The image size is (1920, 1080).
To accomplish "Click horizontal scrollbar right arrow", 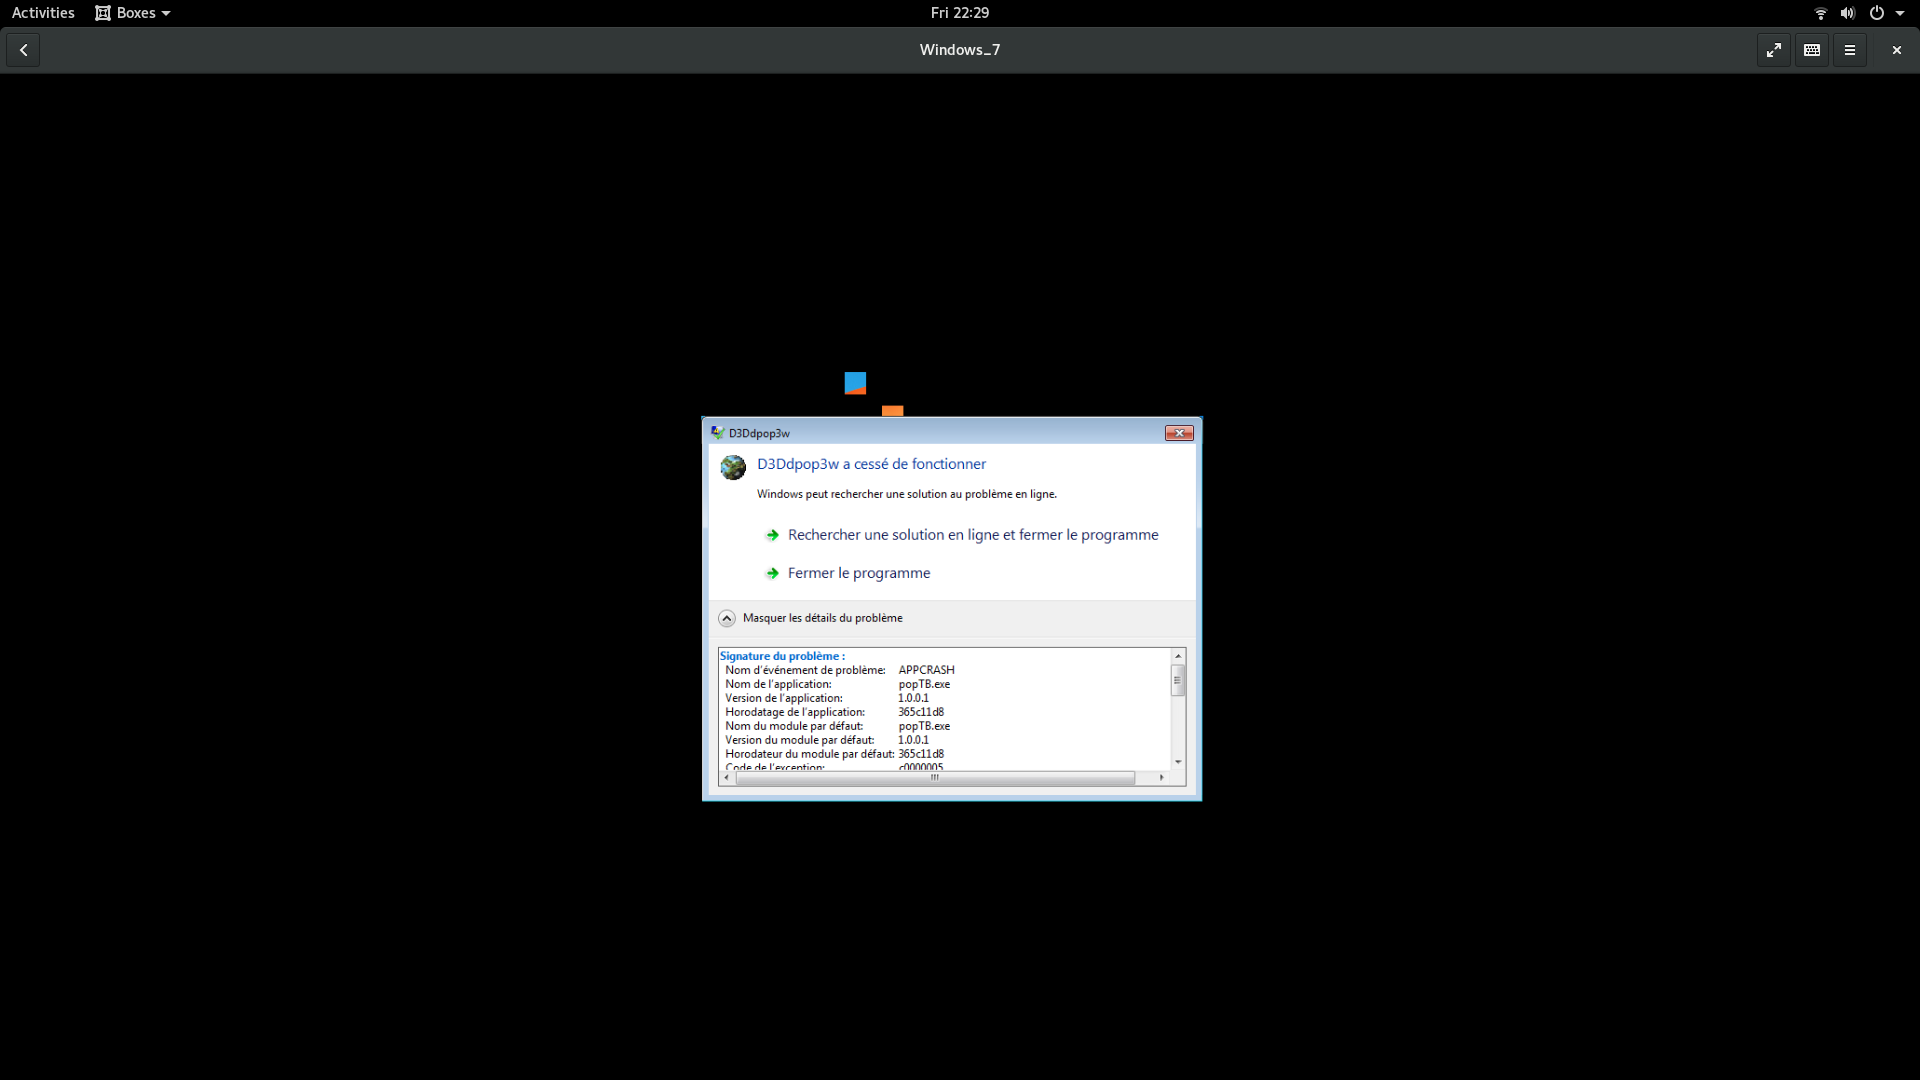I will 1161,777.
